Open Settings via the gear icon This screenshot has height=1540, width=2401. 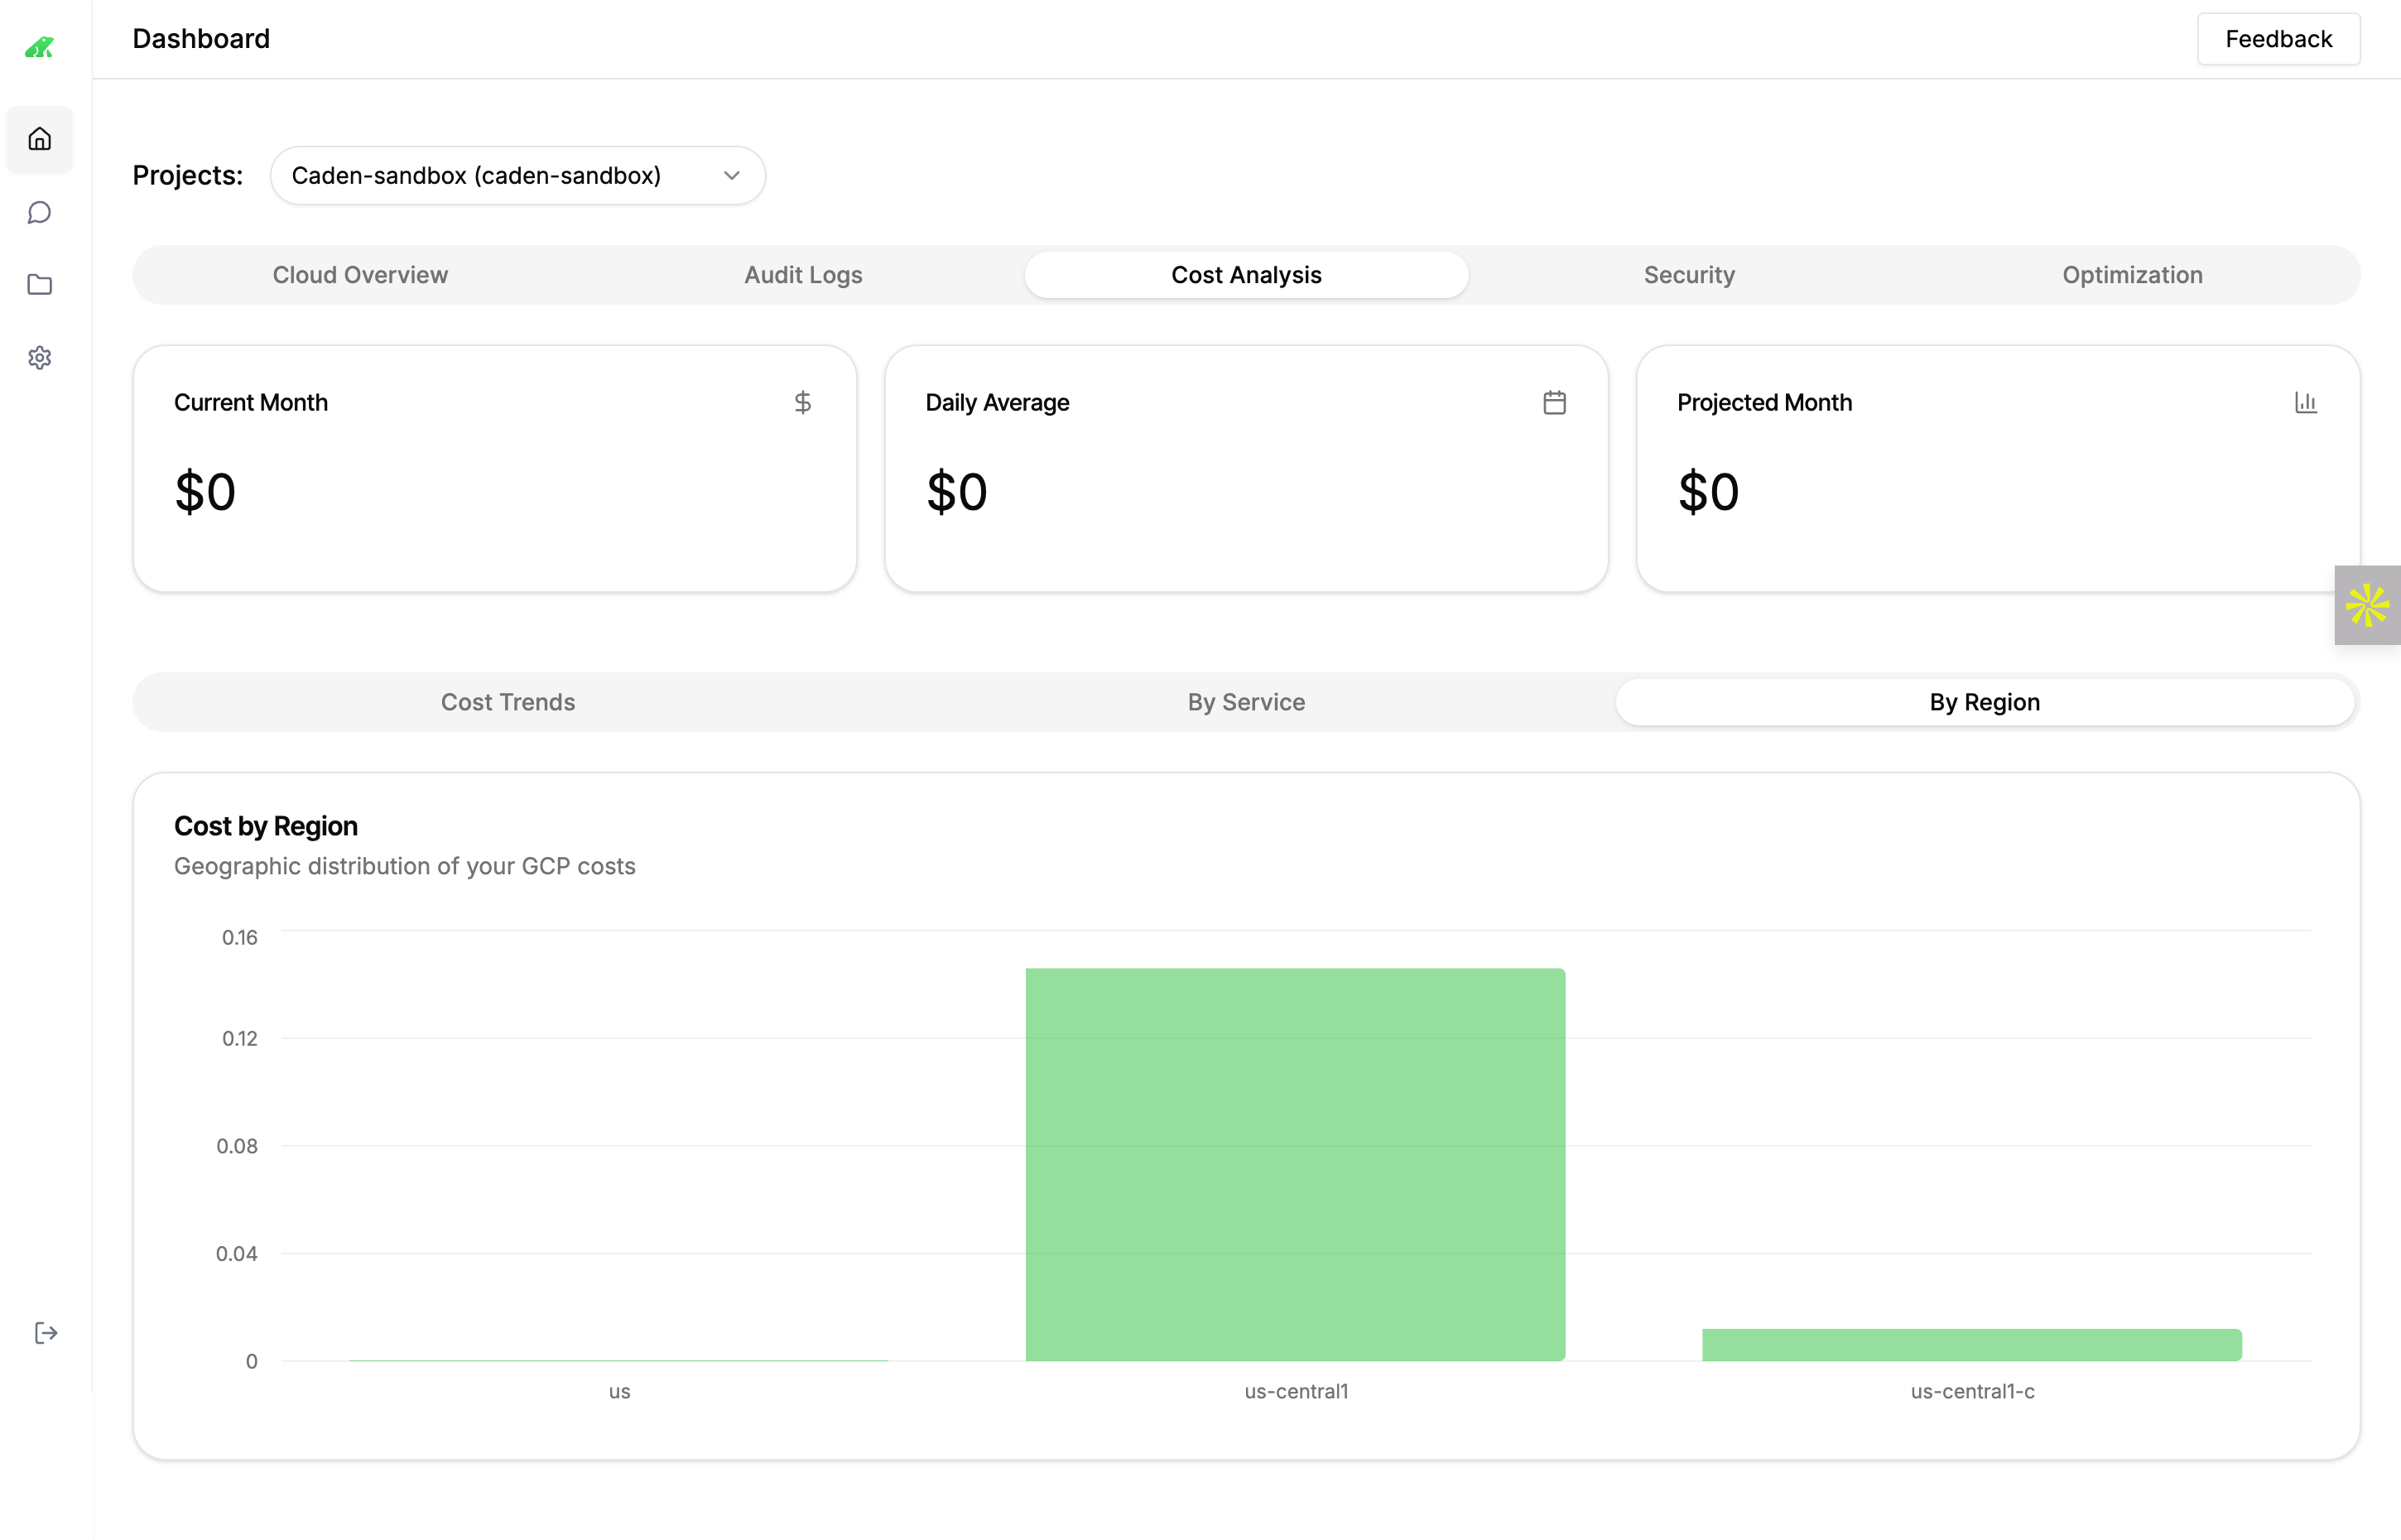(40, 358)
